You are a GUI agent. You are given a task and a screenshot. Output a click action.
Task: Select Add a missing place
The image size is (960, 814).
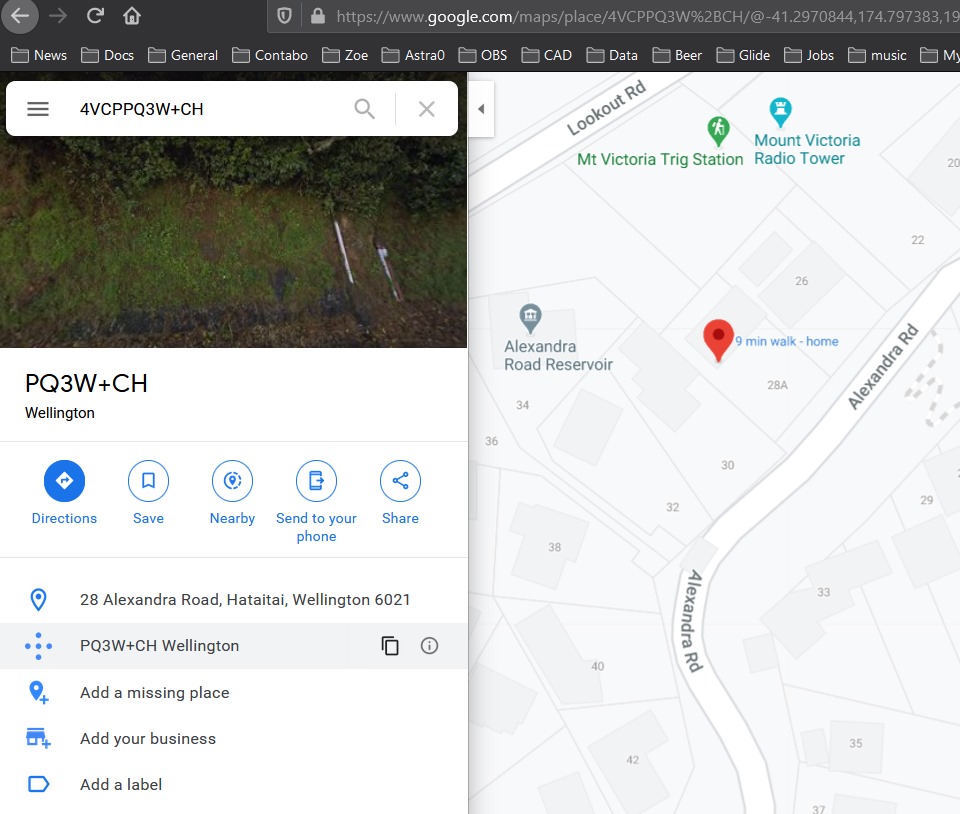click(154, 692)
